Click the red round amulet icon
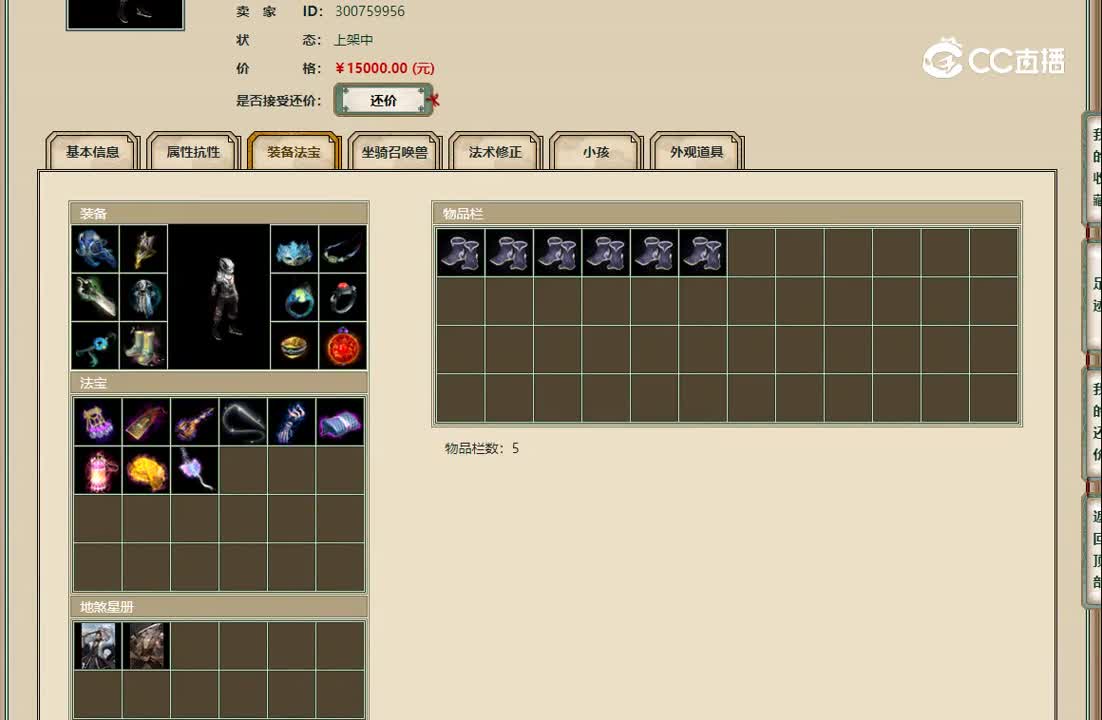 (x=343, y=346)
